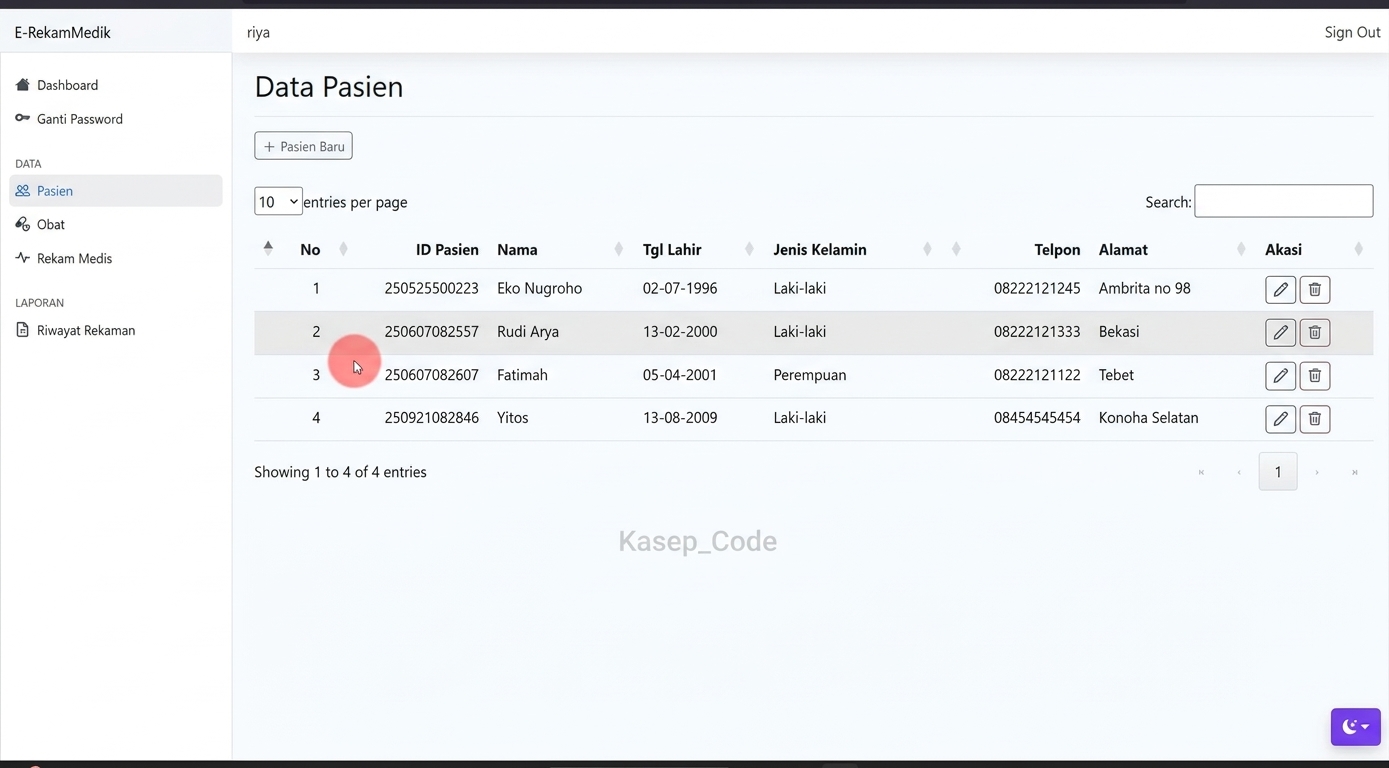Image resolution: width=1389 pixels, height=768 pixels.
Task: Sign Out of the application
Action: click(1352, 32)
